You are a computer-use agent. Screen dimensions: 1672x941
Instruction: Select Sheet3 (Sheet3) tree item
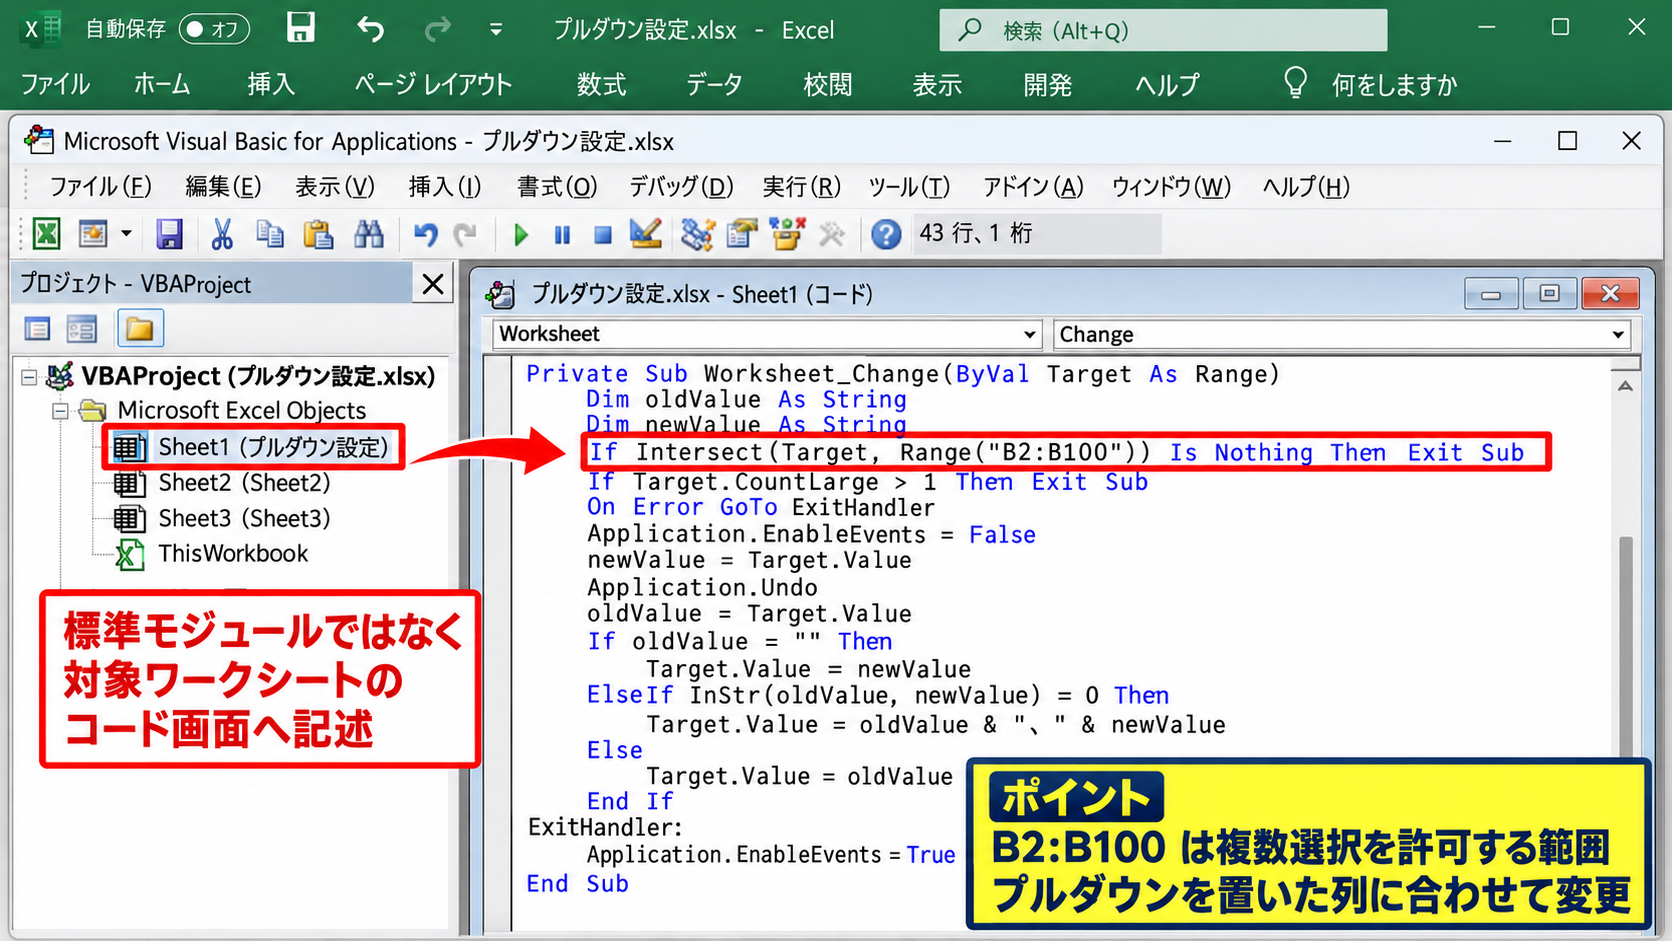pos(222,518)
